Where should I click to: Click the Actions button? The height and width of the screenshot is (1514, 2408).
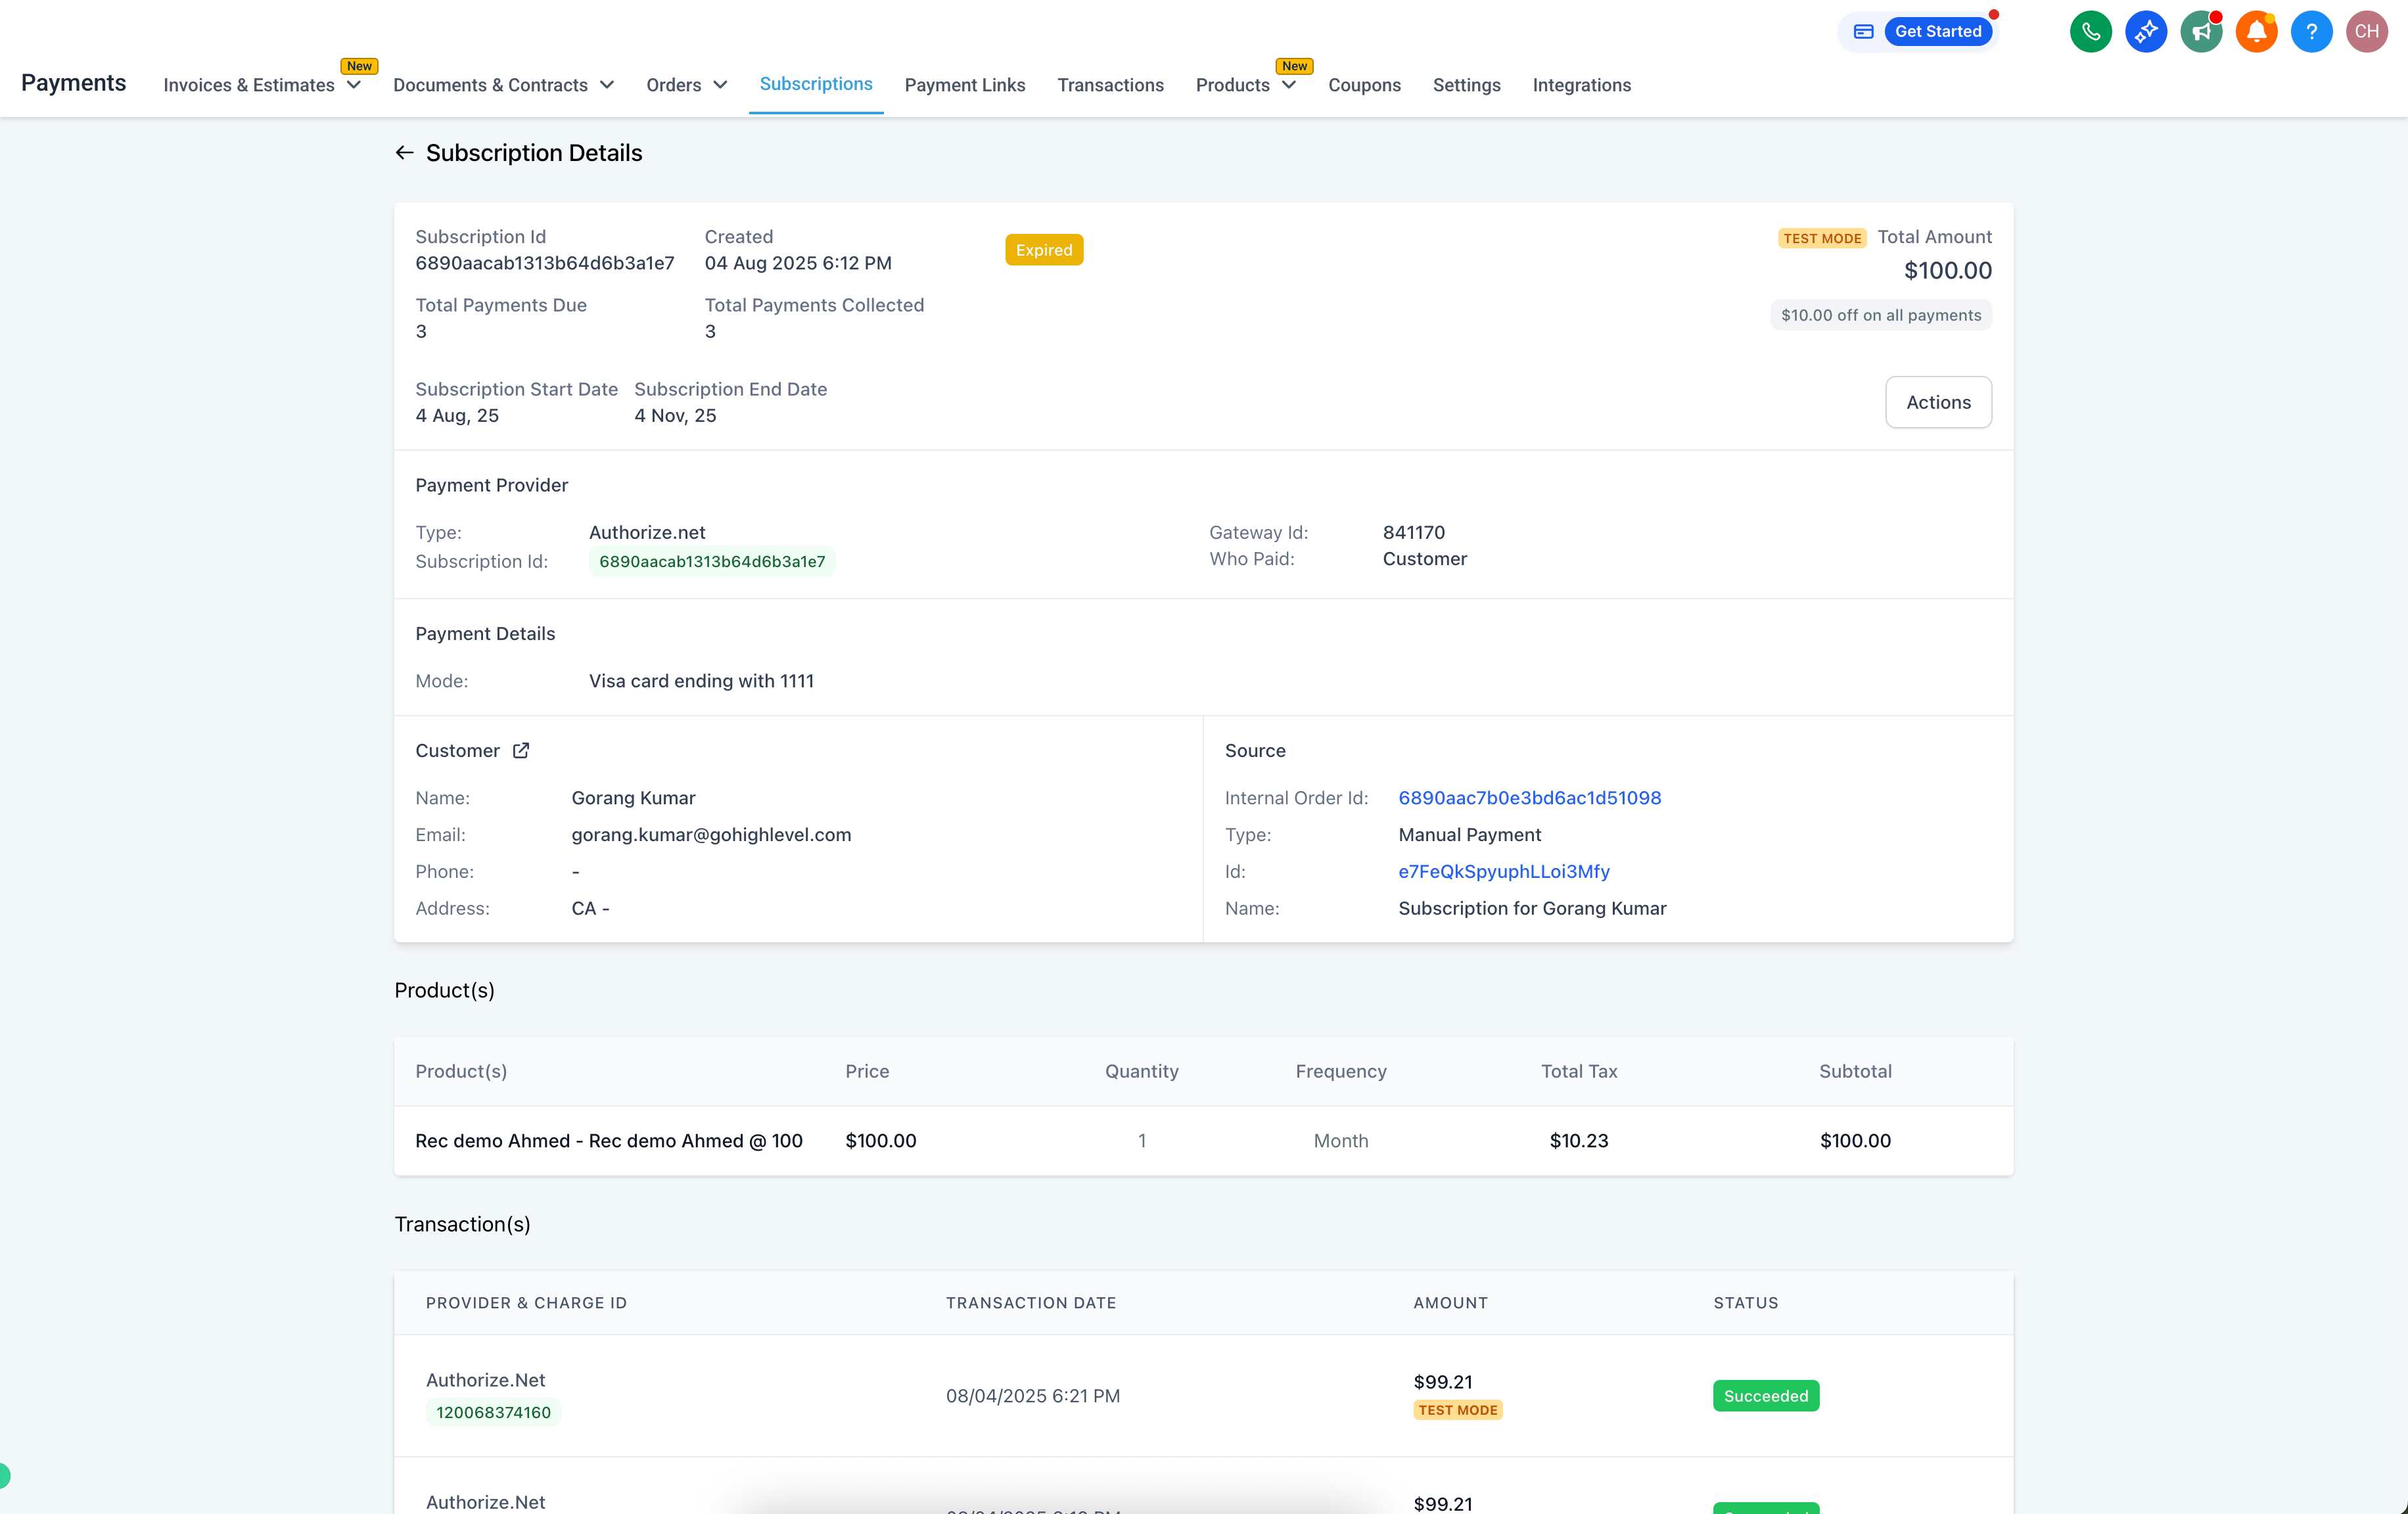1937,402
